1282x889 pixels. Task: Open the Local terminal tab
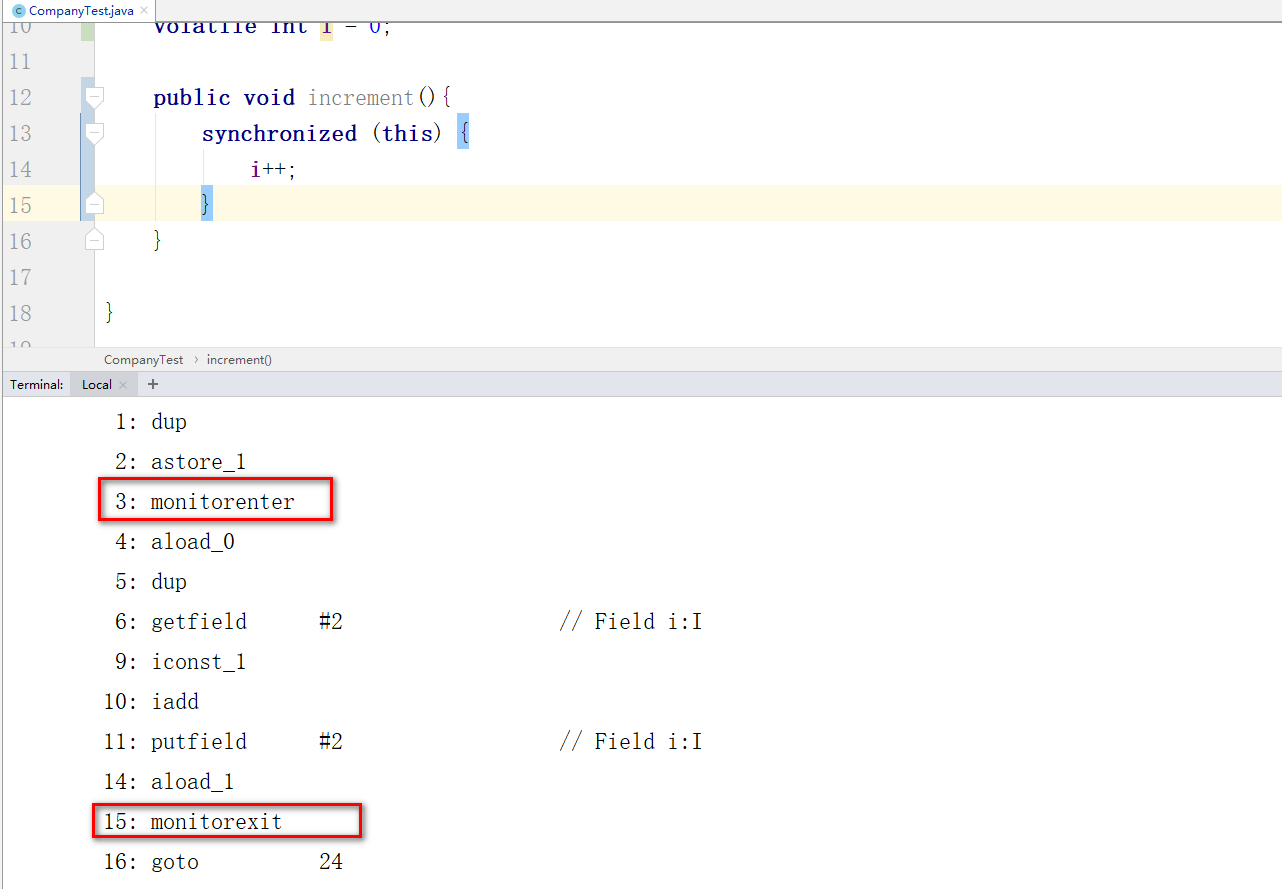(x=97, y=384)
